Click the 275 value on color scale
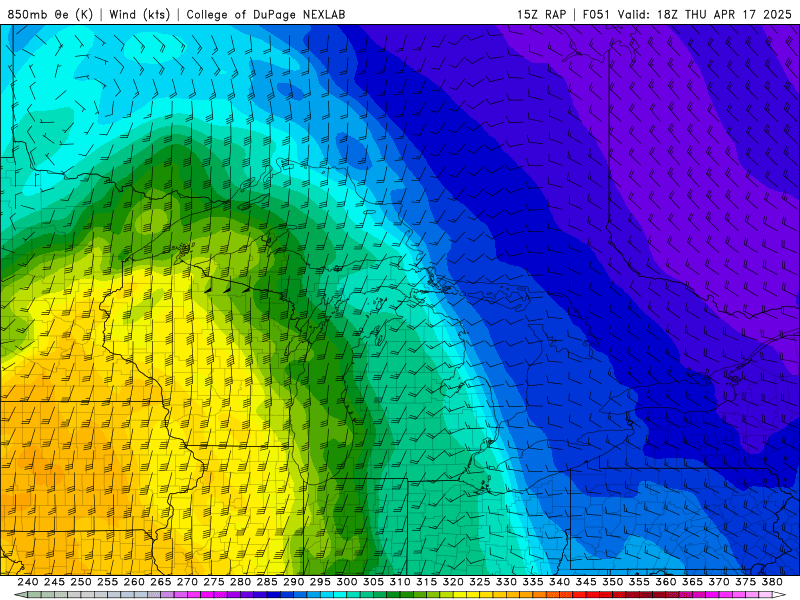Screen dimensions: 800x600 tap(214, 582)
